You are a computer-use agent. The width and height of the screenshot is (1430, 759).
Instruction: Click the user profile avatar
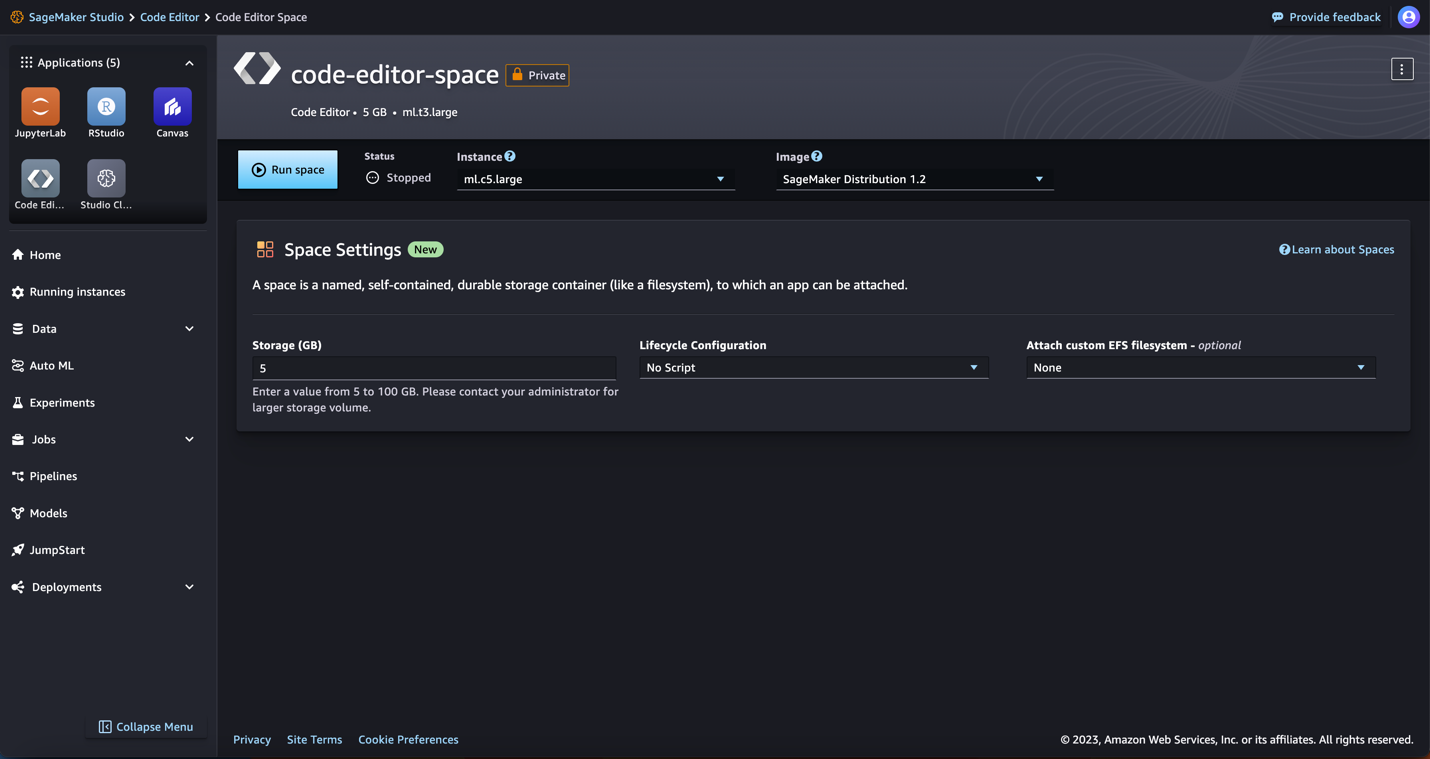tap(1408, 17)
